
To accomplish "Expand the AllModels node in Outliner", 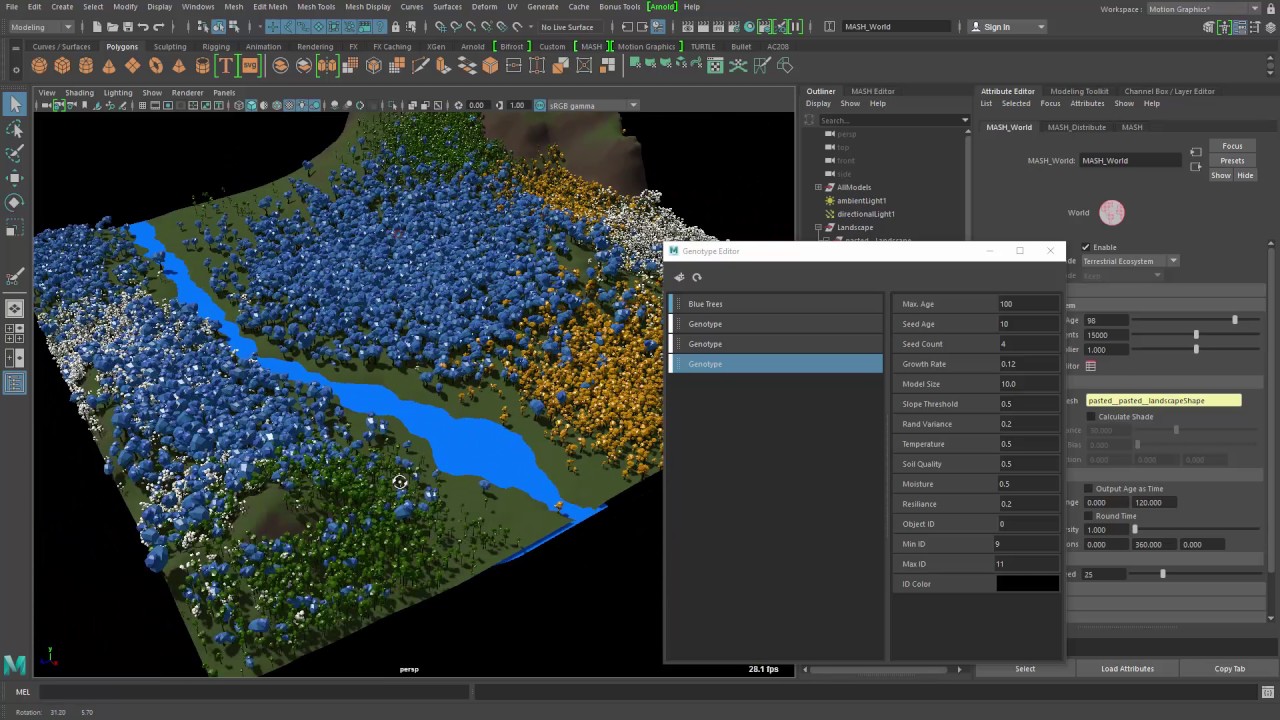I will point(818,187).
